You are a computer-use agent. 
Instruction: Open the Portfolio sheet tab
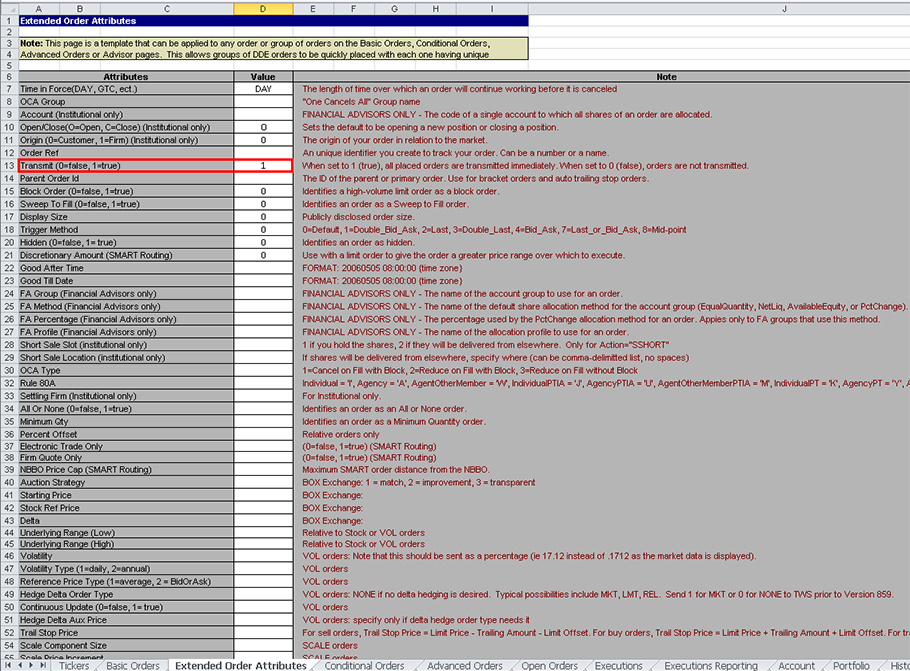(851, 666)
